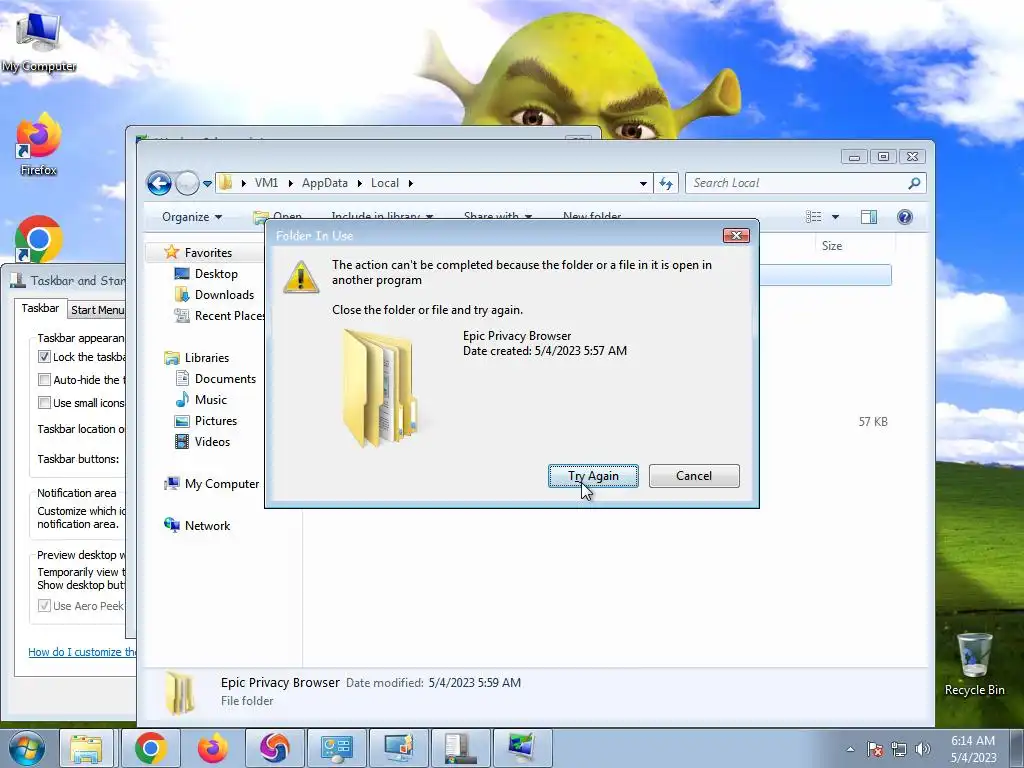
Task: Open My Computer desktop icon
Action: (x=39, y=42)
